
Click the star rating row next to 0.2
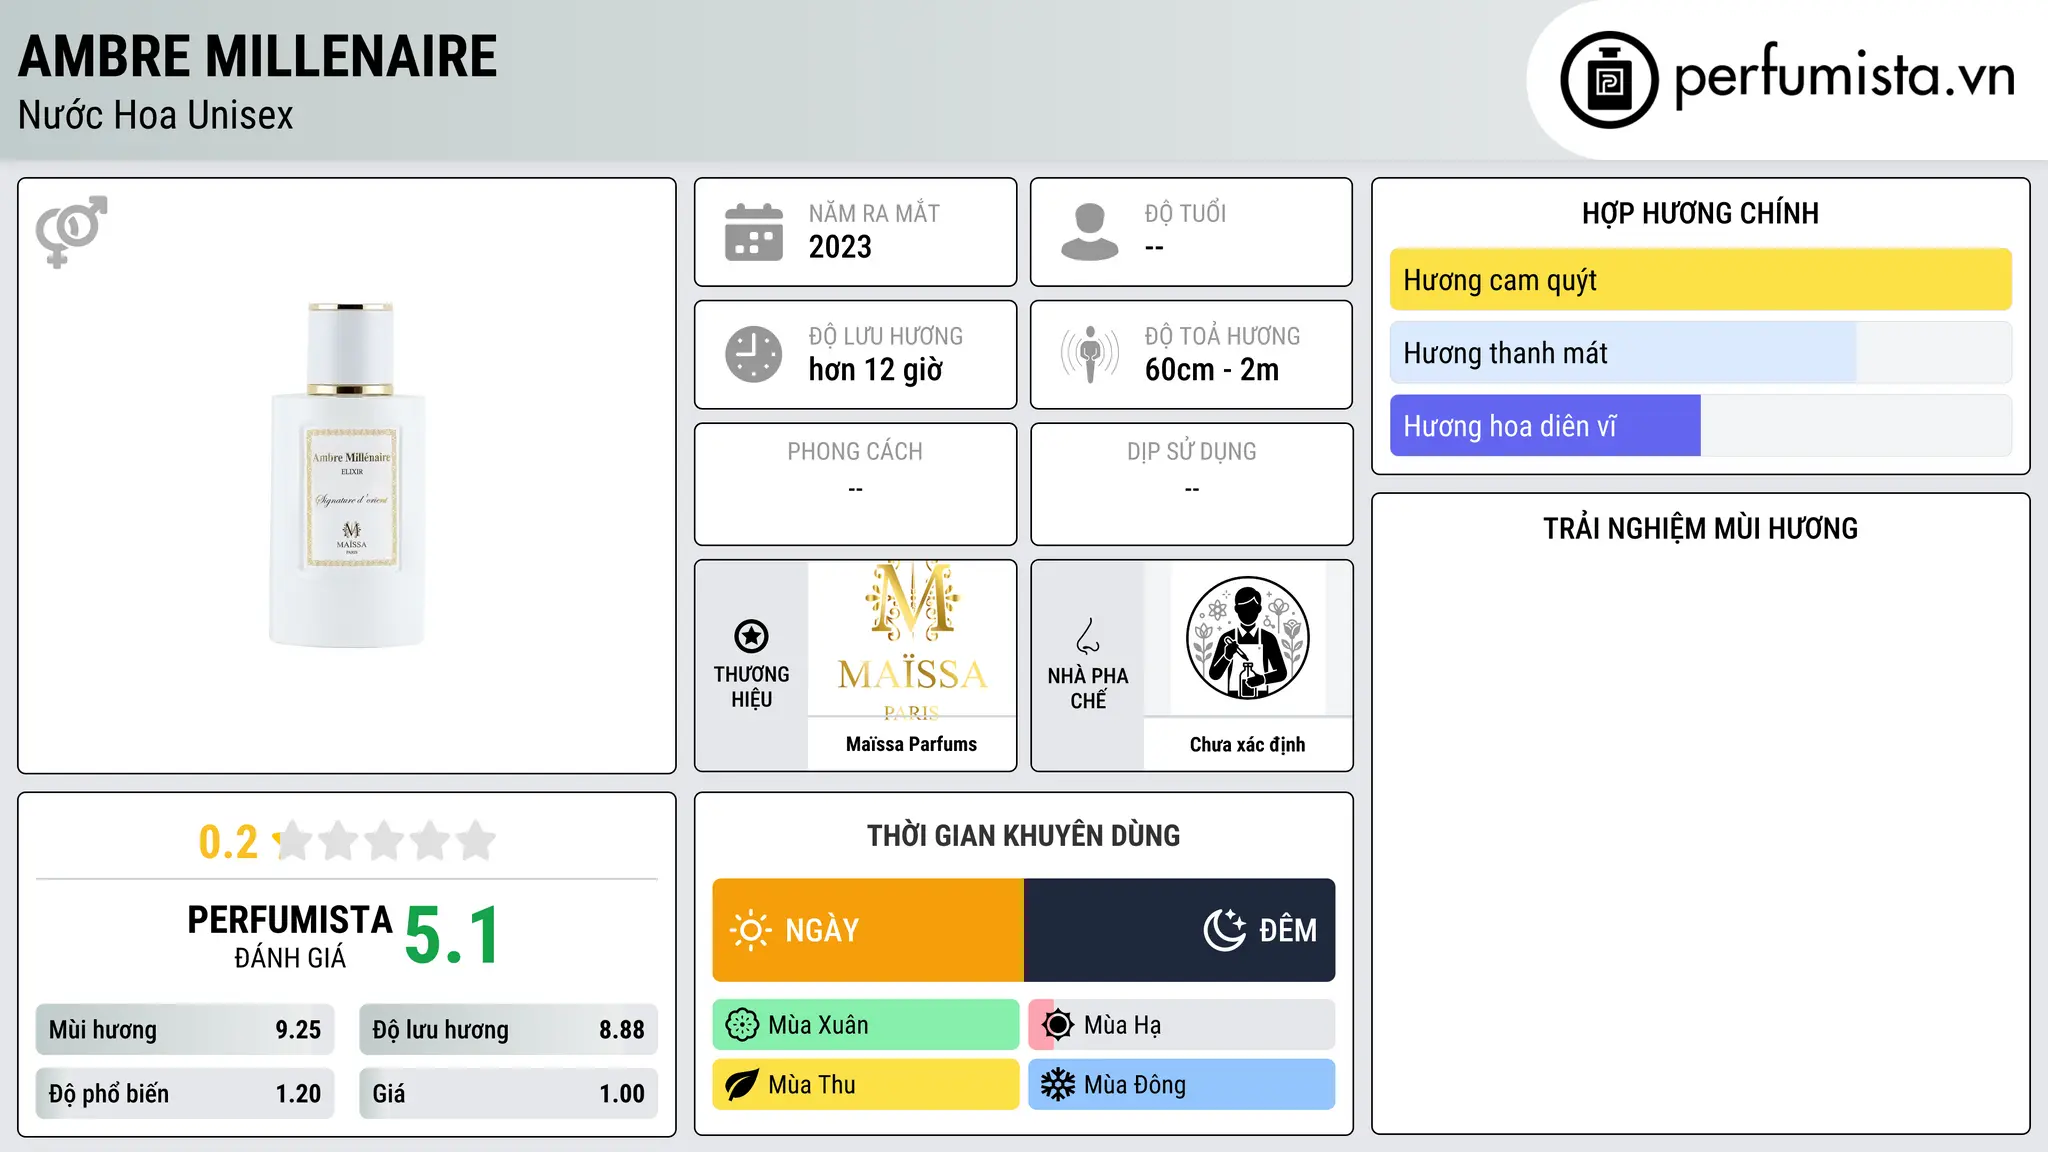click(384, 841)
